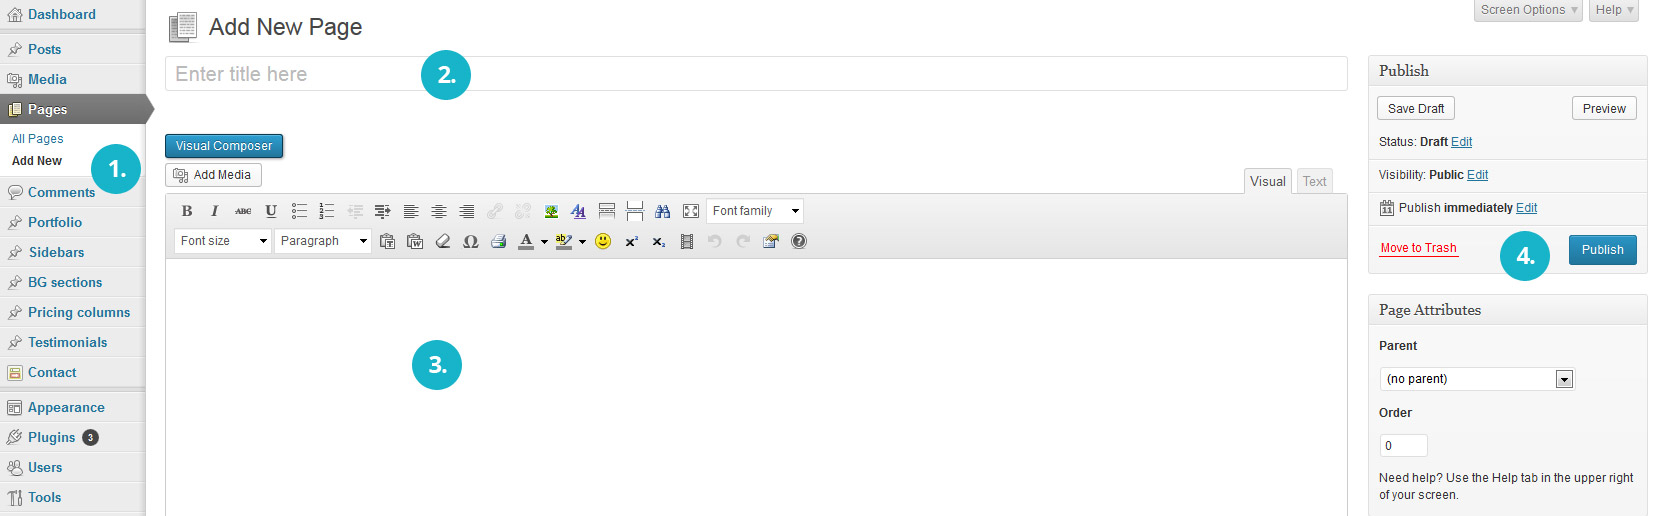Edit Publish immediately schedule link
Screen dimensions: 1659x516
(x=1526, y=208)
